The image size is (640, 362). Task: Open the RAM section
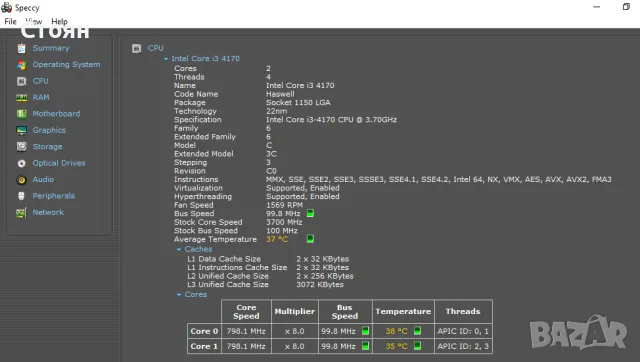coord(41,97)
